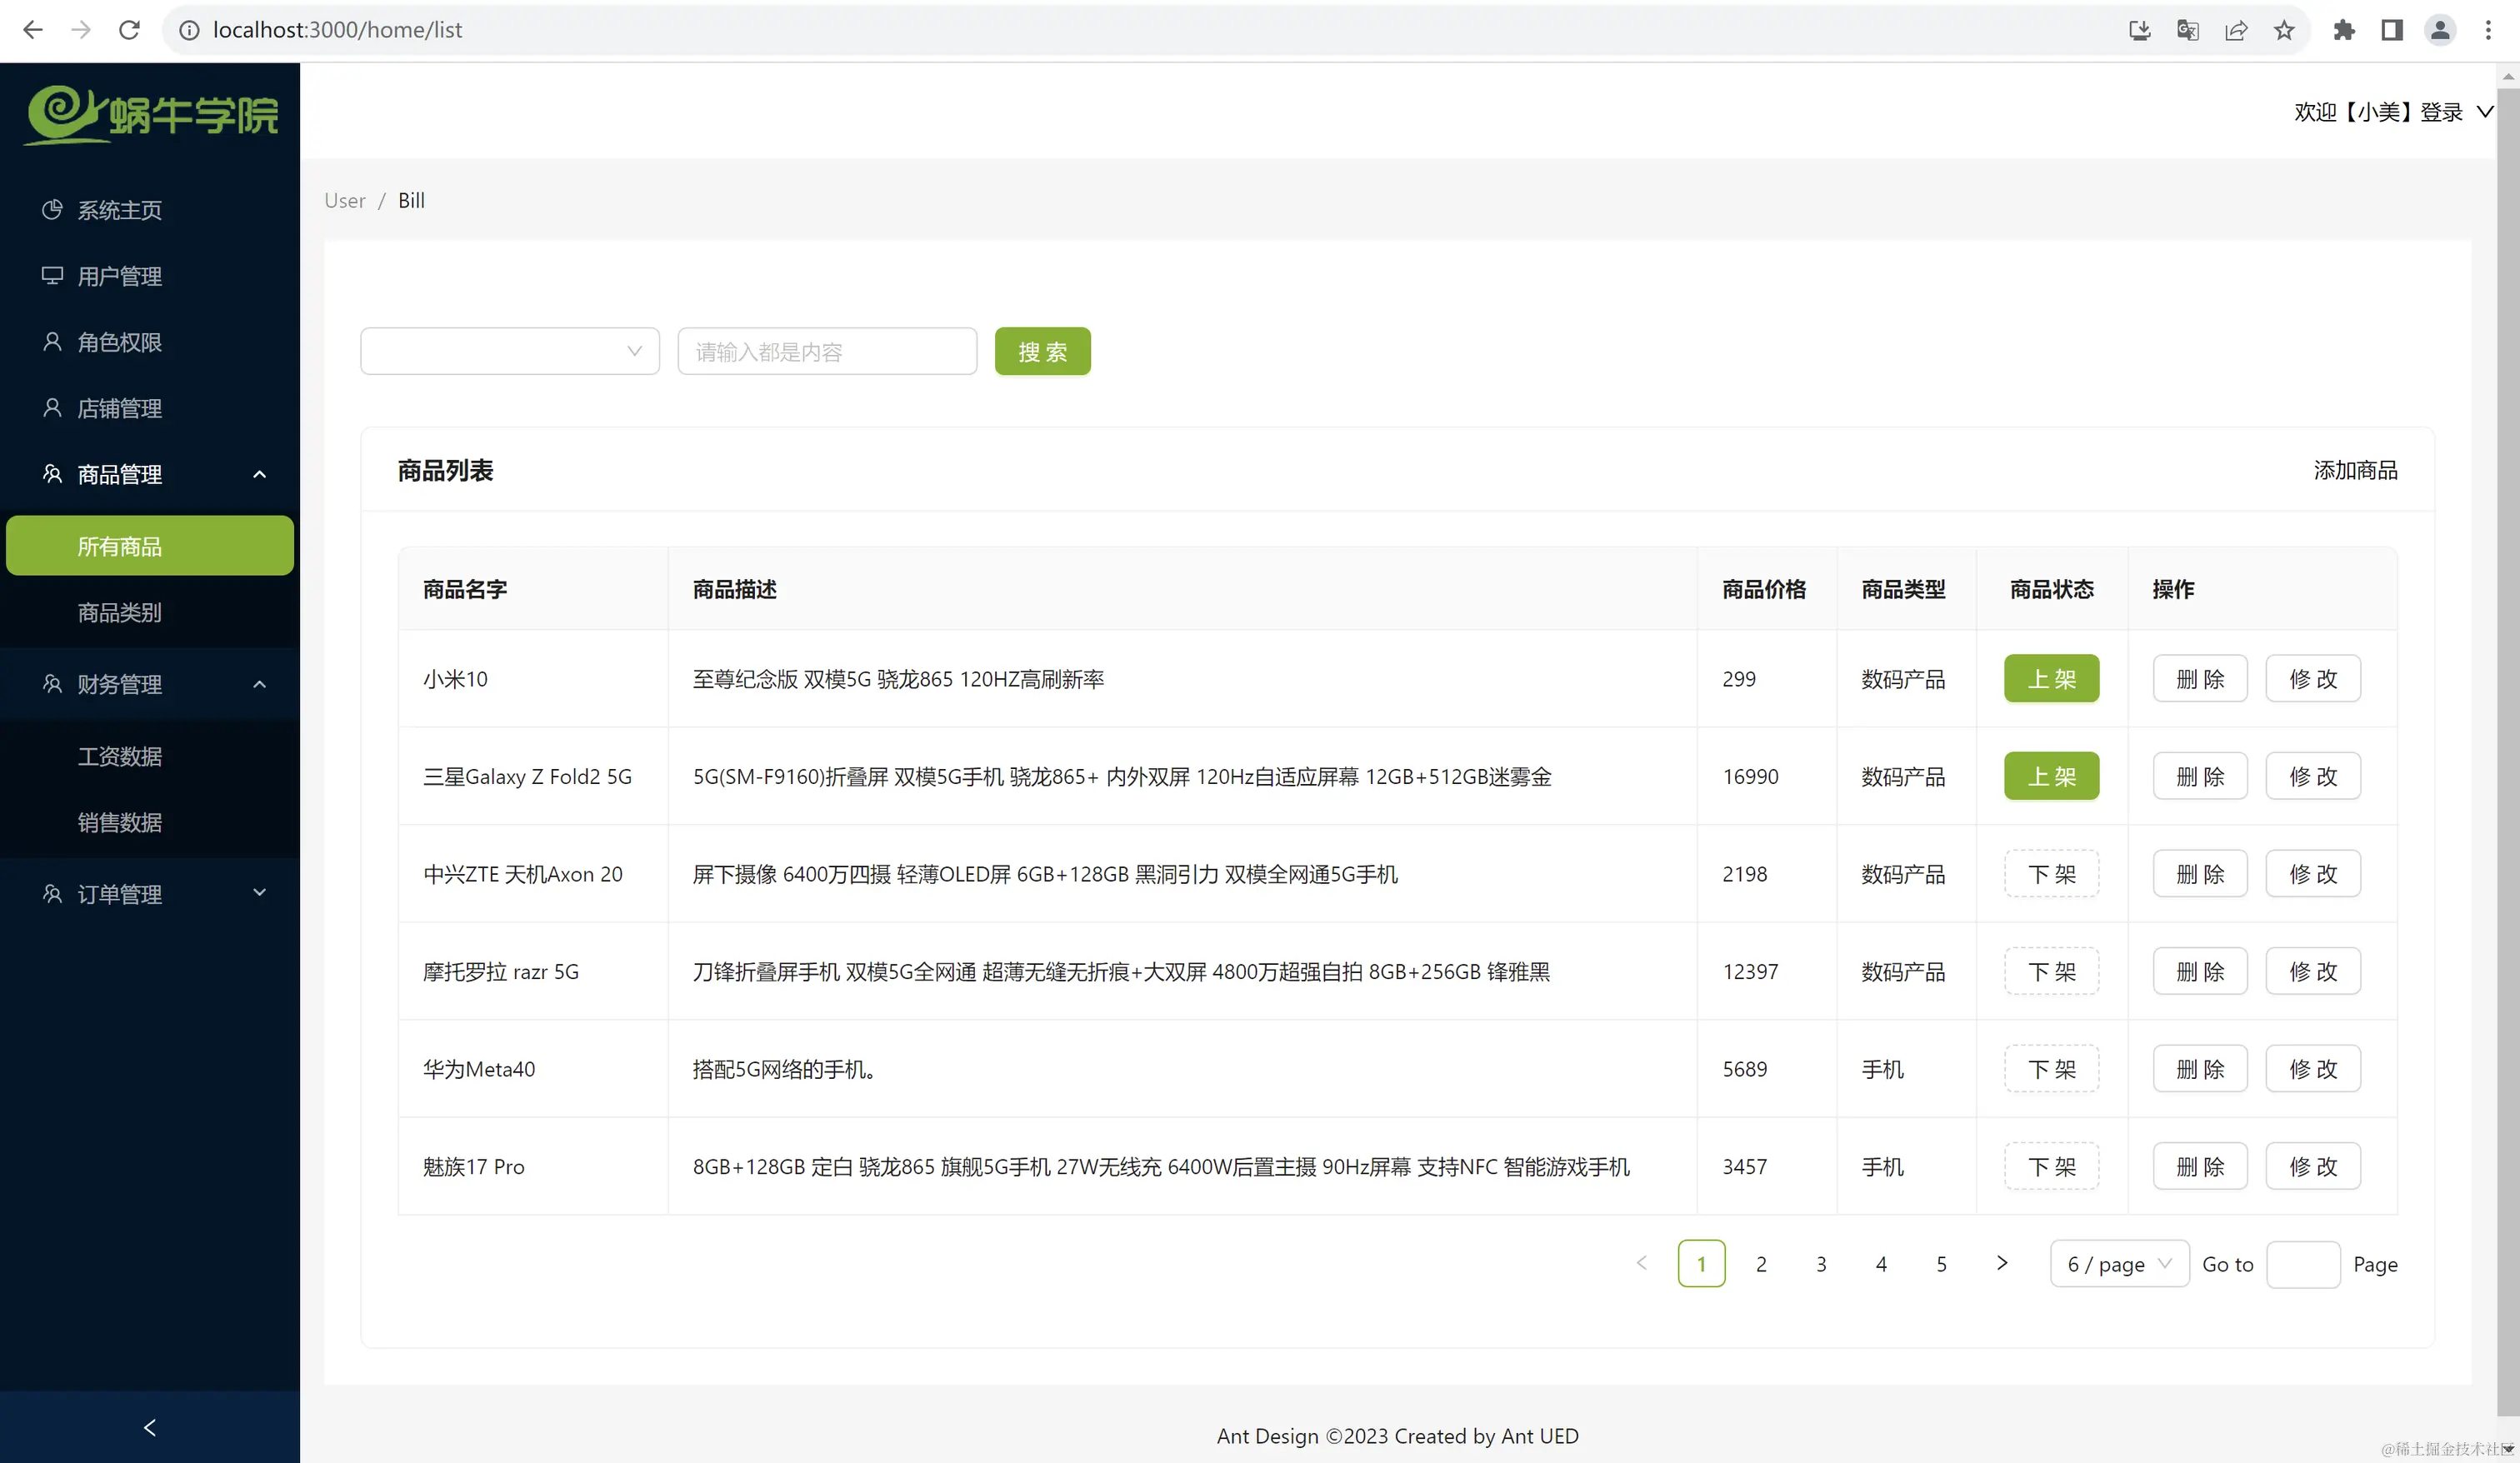The width and height of the screenshot is (2520, 1463).
Task: Open browser side panel icon
Action: tap(2391, 30)
